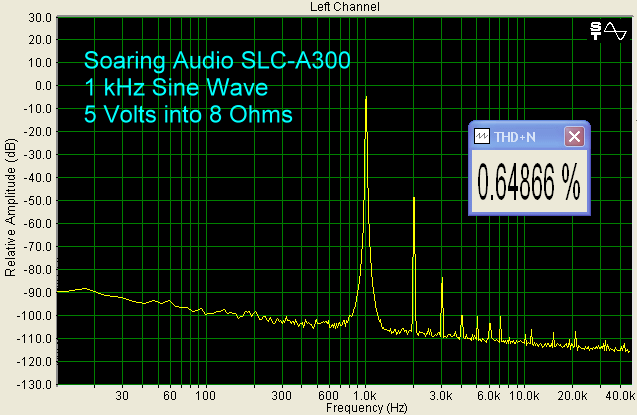Click the 100 frequency axis tick label
Image resolution: width=637 pixels, height=415 pixels.
[x=206, y=396]
